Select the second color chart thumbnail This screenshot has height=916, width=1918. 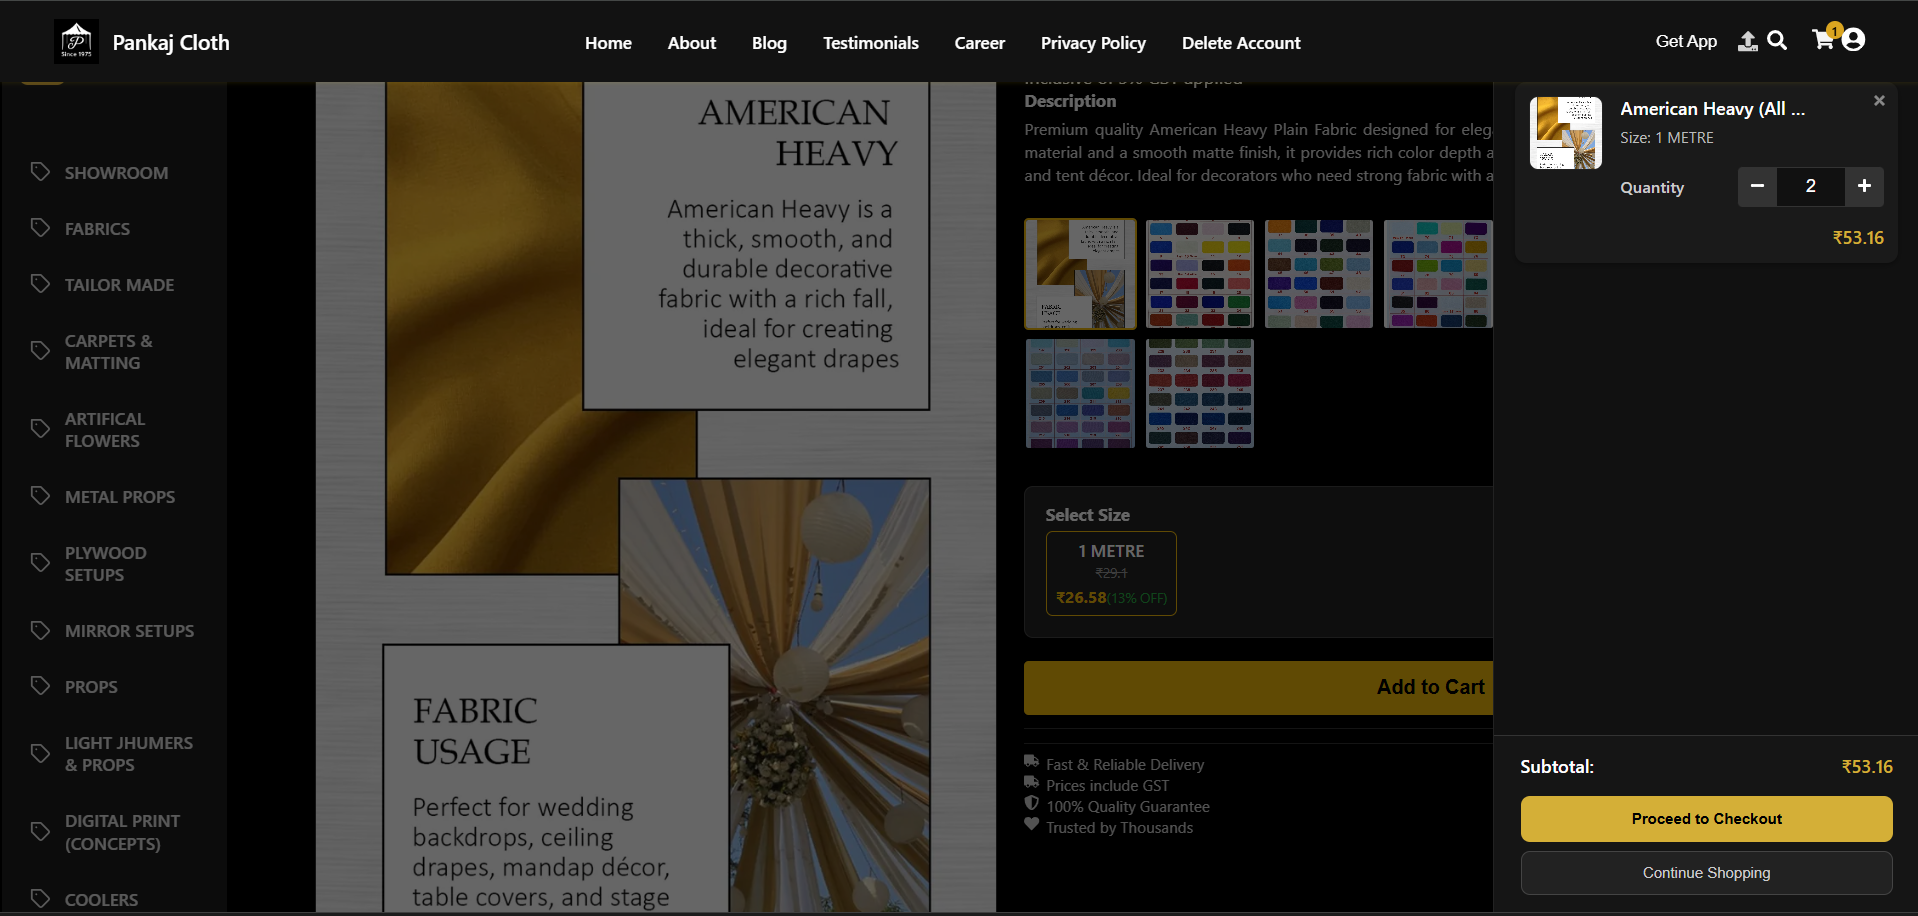pyautogui.click(x=1200, y=274)
